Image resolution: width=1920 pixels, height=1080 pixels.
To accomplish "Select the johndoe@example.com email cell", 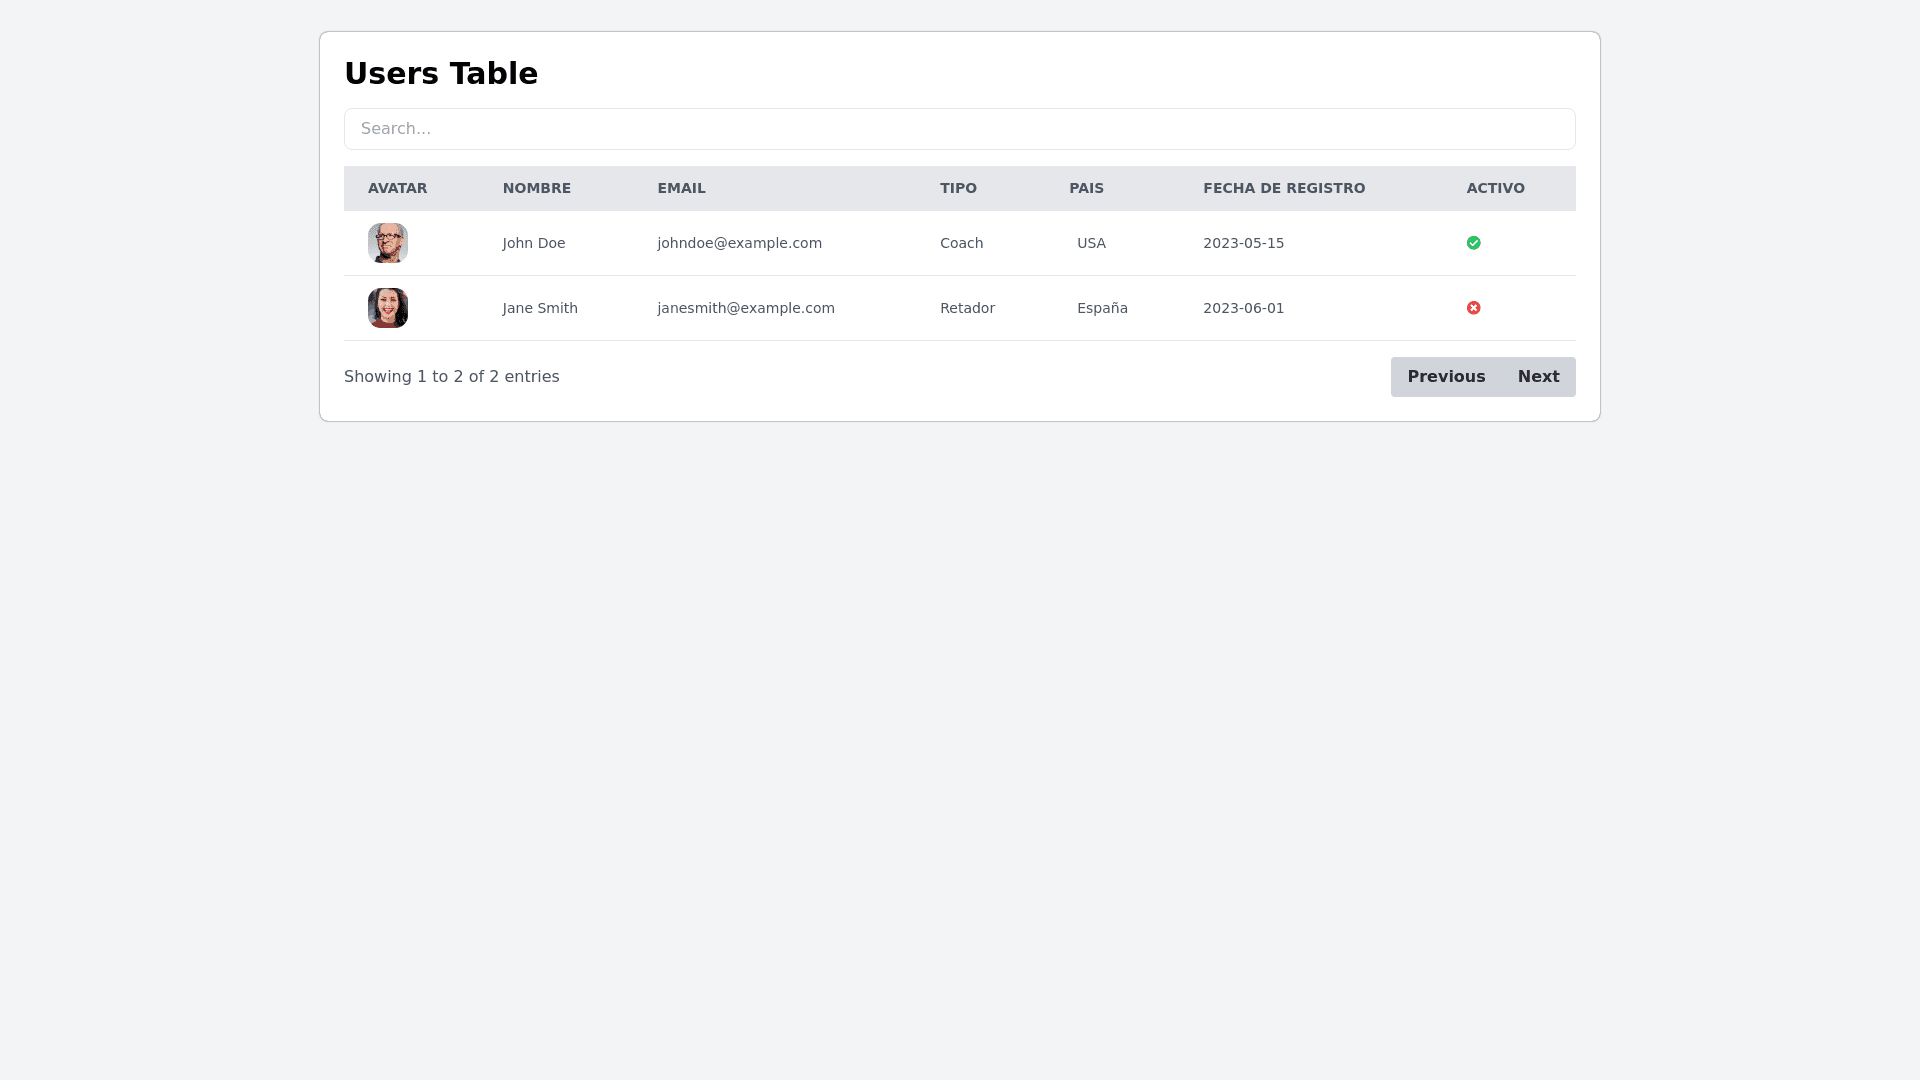I will (x=739, y=243).
